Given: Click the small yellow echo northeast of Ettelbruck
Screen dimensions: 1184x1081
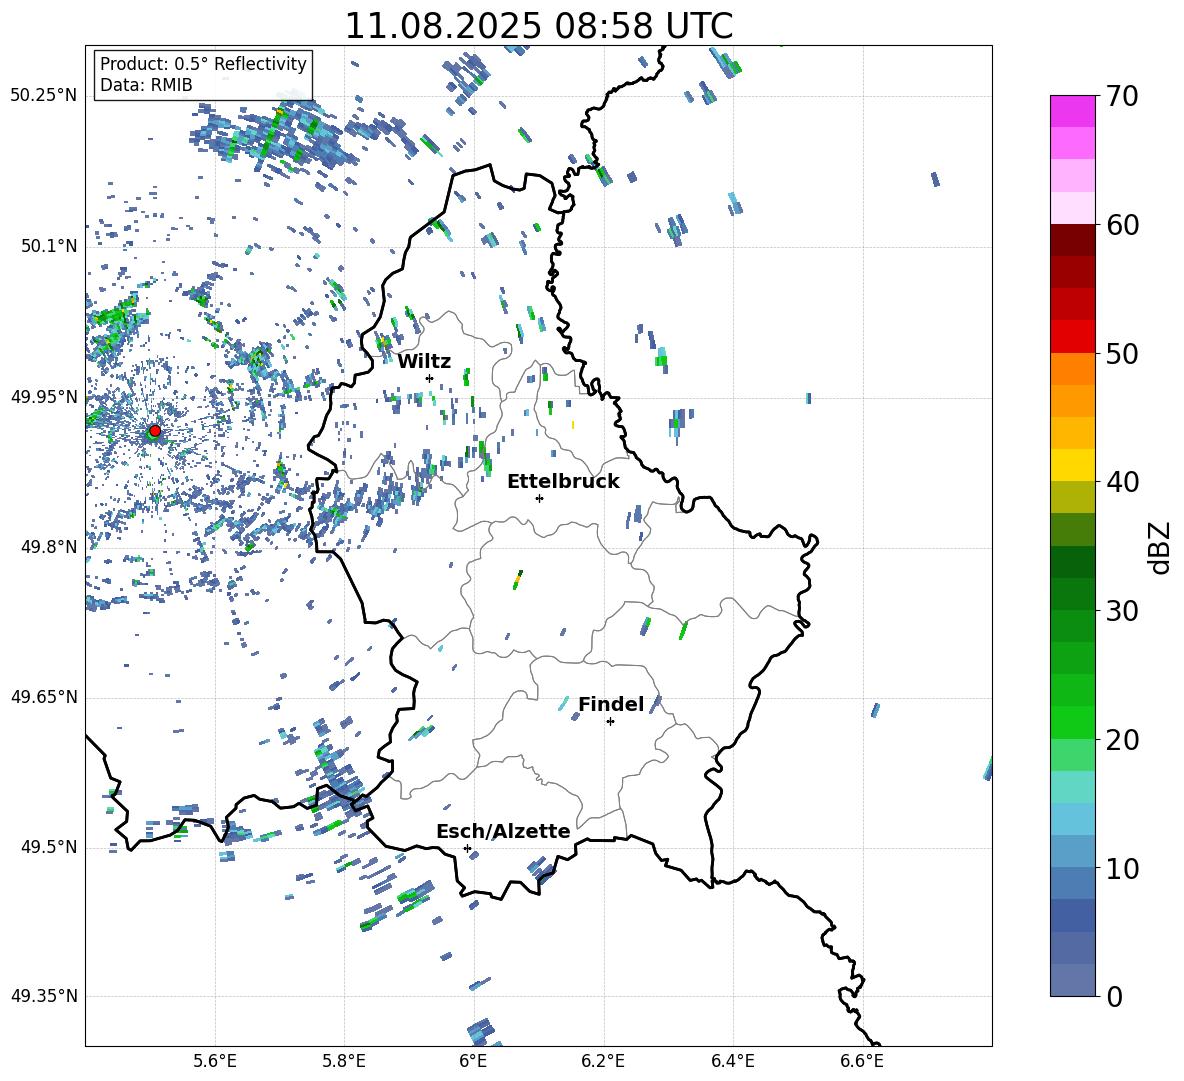Looking at the screenshot, I should click(x=573, y=425).
